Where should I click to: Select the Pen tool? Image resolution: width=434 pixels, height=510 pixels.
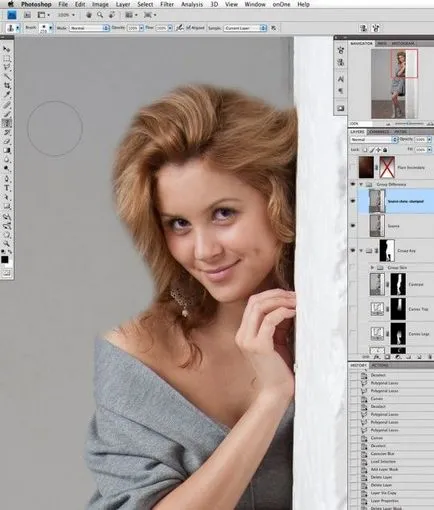(7, 179)
